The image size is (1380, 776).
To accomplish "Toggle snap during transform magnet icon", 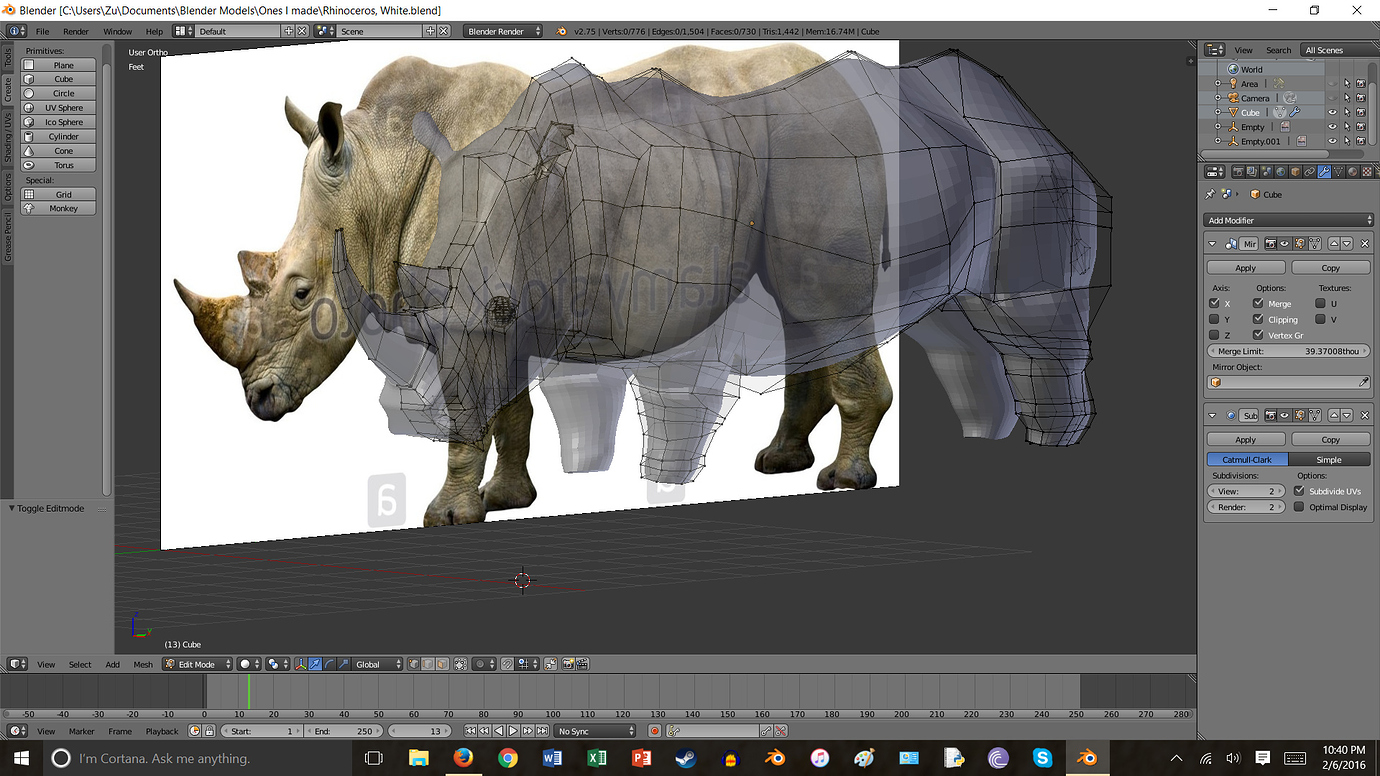I will [x=508, y=664].
